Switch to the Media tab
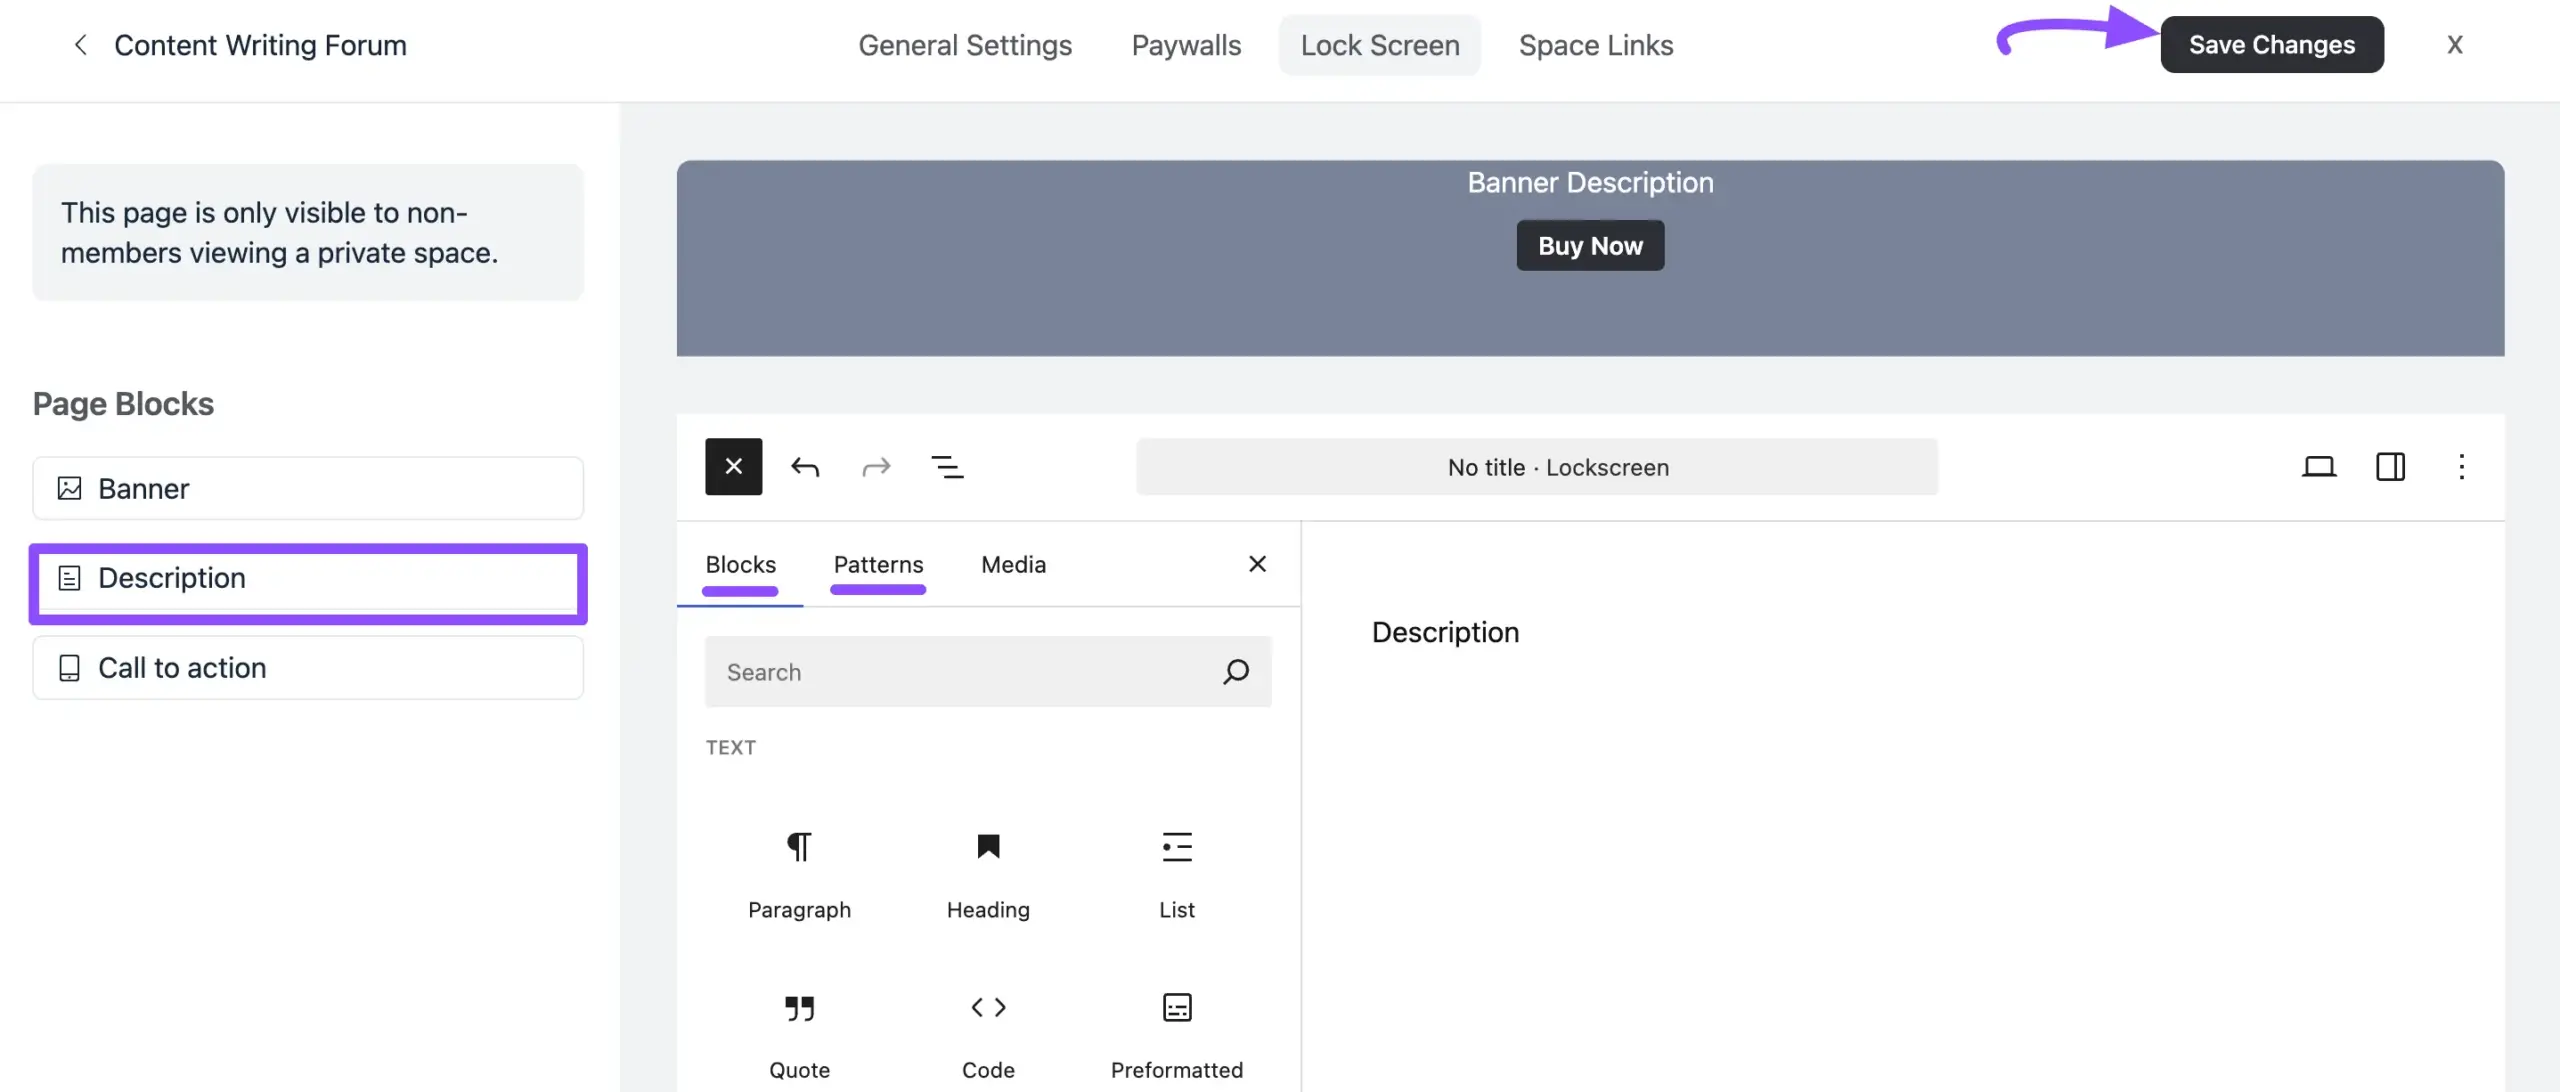Image resolution: width=2560 pixels, height=1092 pixels. pyautogui.click(x=1013, y=564)
